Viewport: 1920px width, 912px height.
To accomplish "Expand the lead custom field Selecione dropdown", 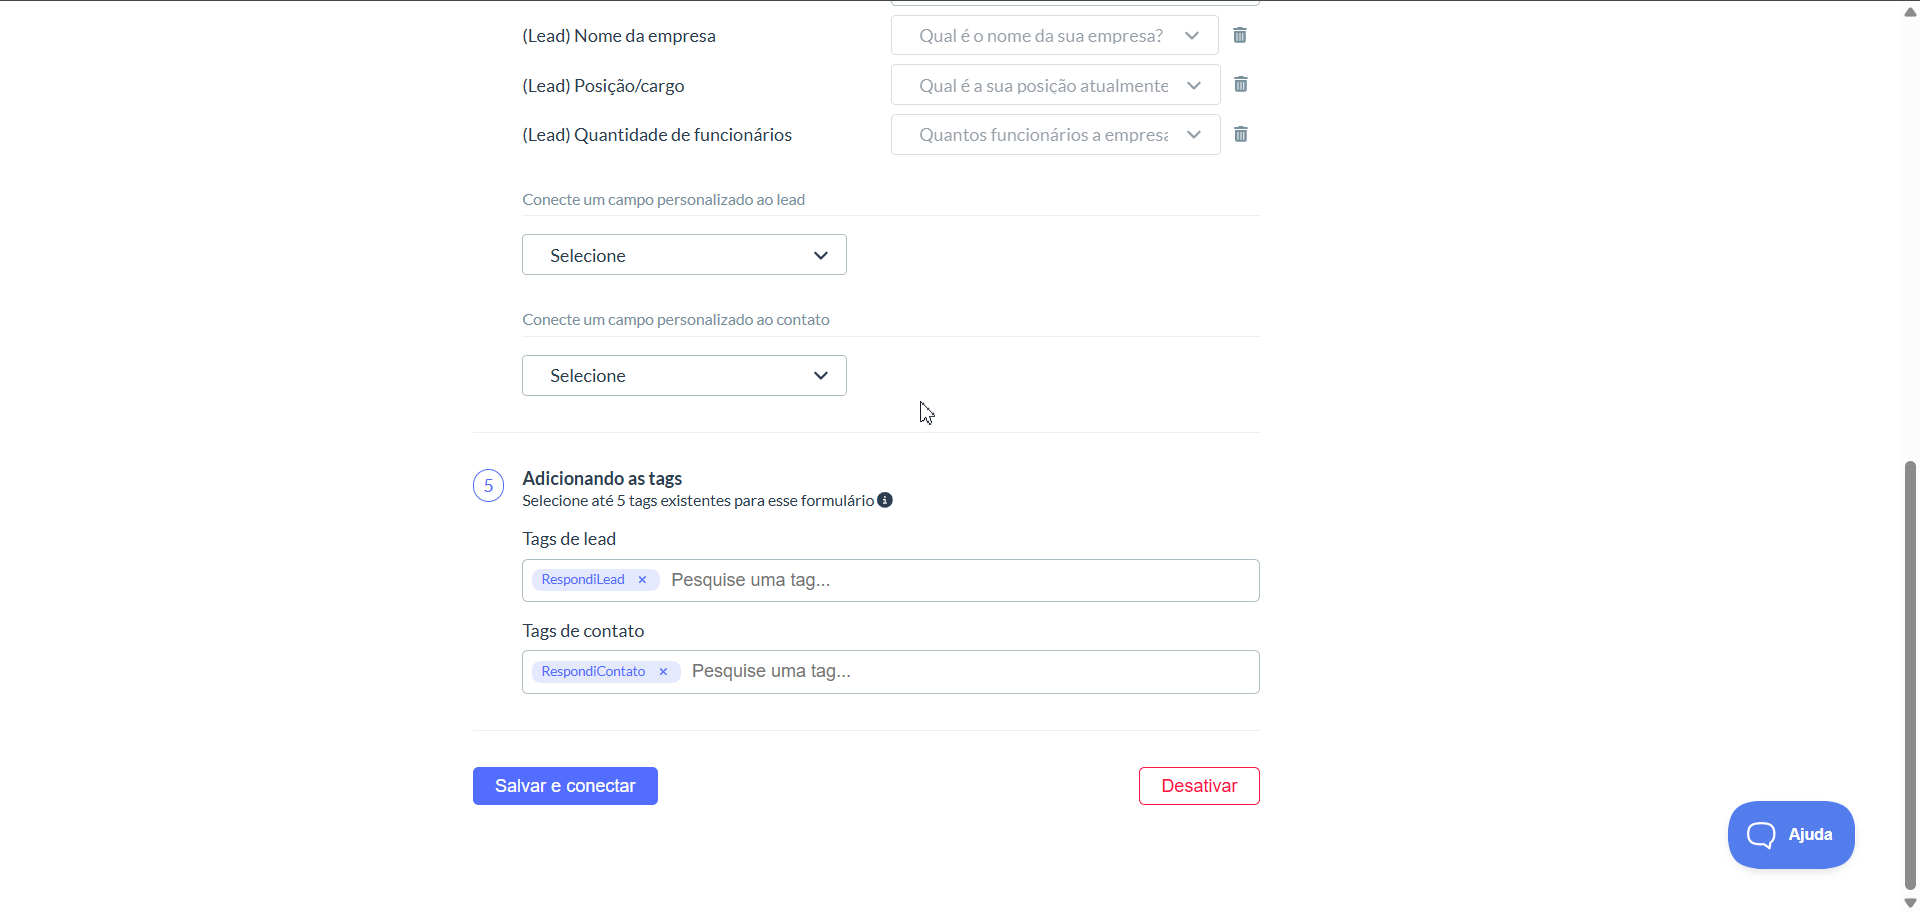I will pyautogui.click(x=684, y=255).
